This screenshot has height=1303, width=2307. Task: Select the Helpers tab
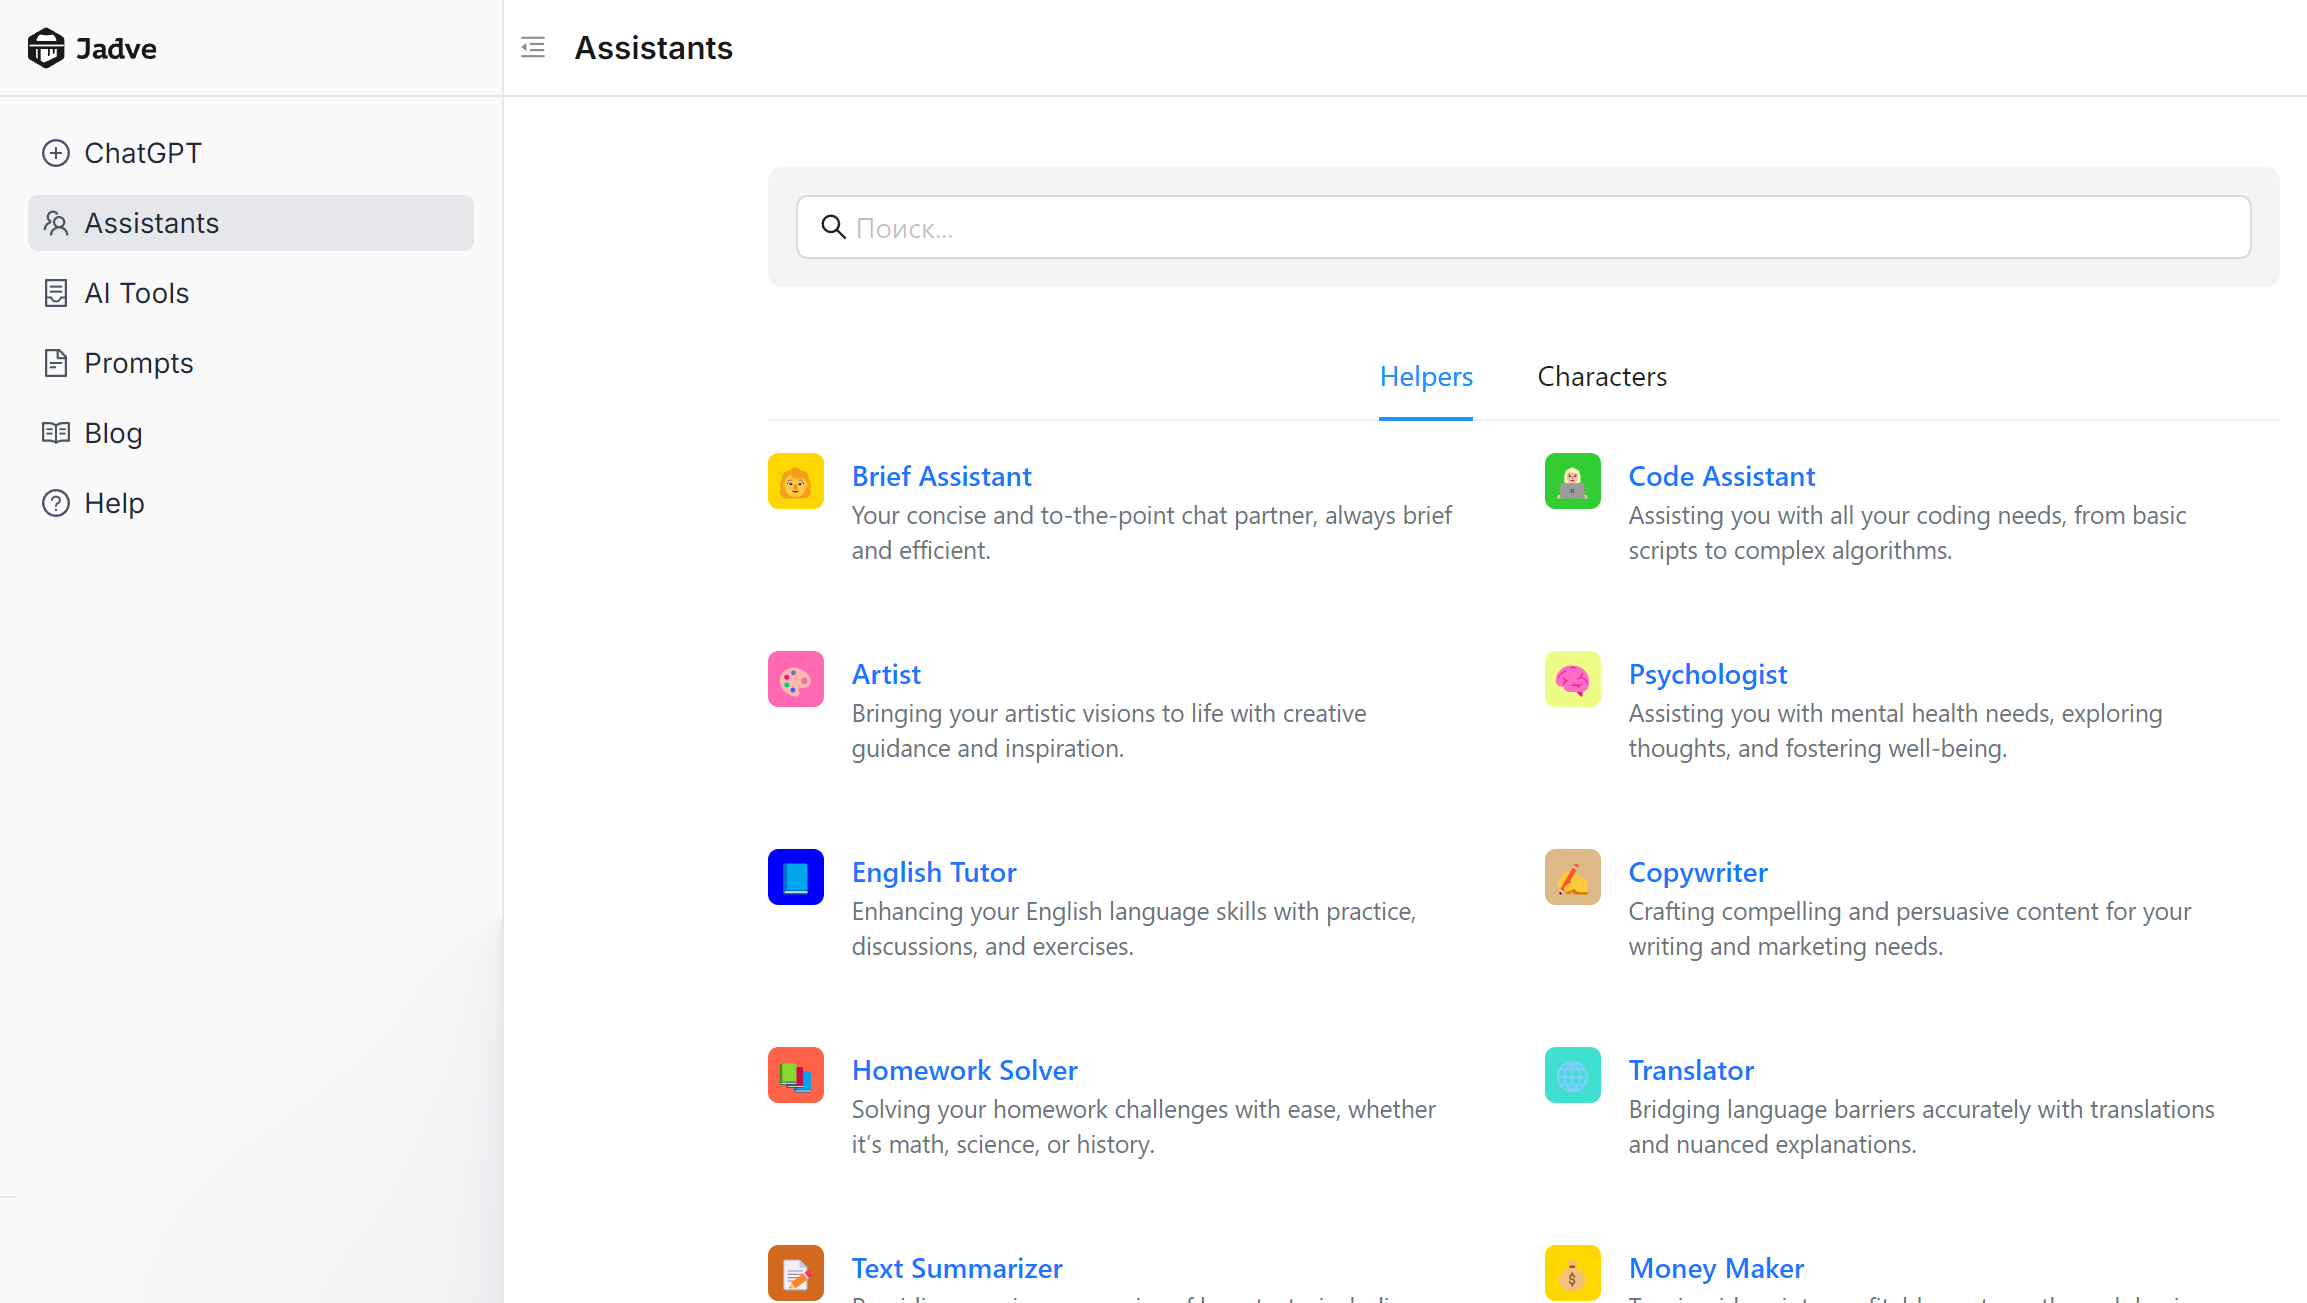1426,377
